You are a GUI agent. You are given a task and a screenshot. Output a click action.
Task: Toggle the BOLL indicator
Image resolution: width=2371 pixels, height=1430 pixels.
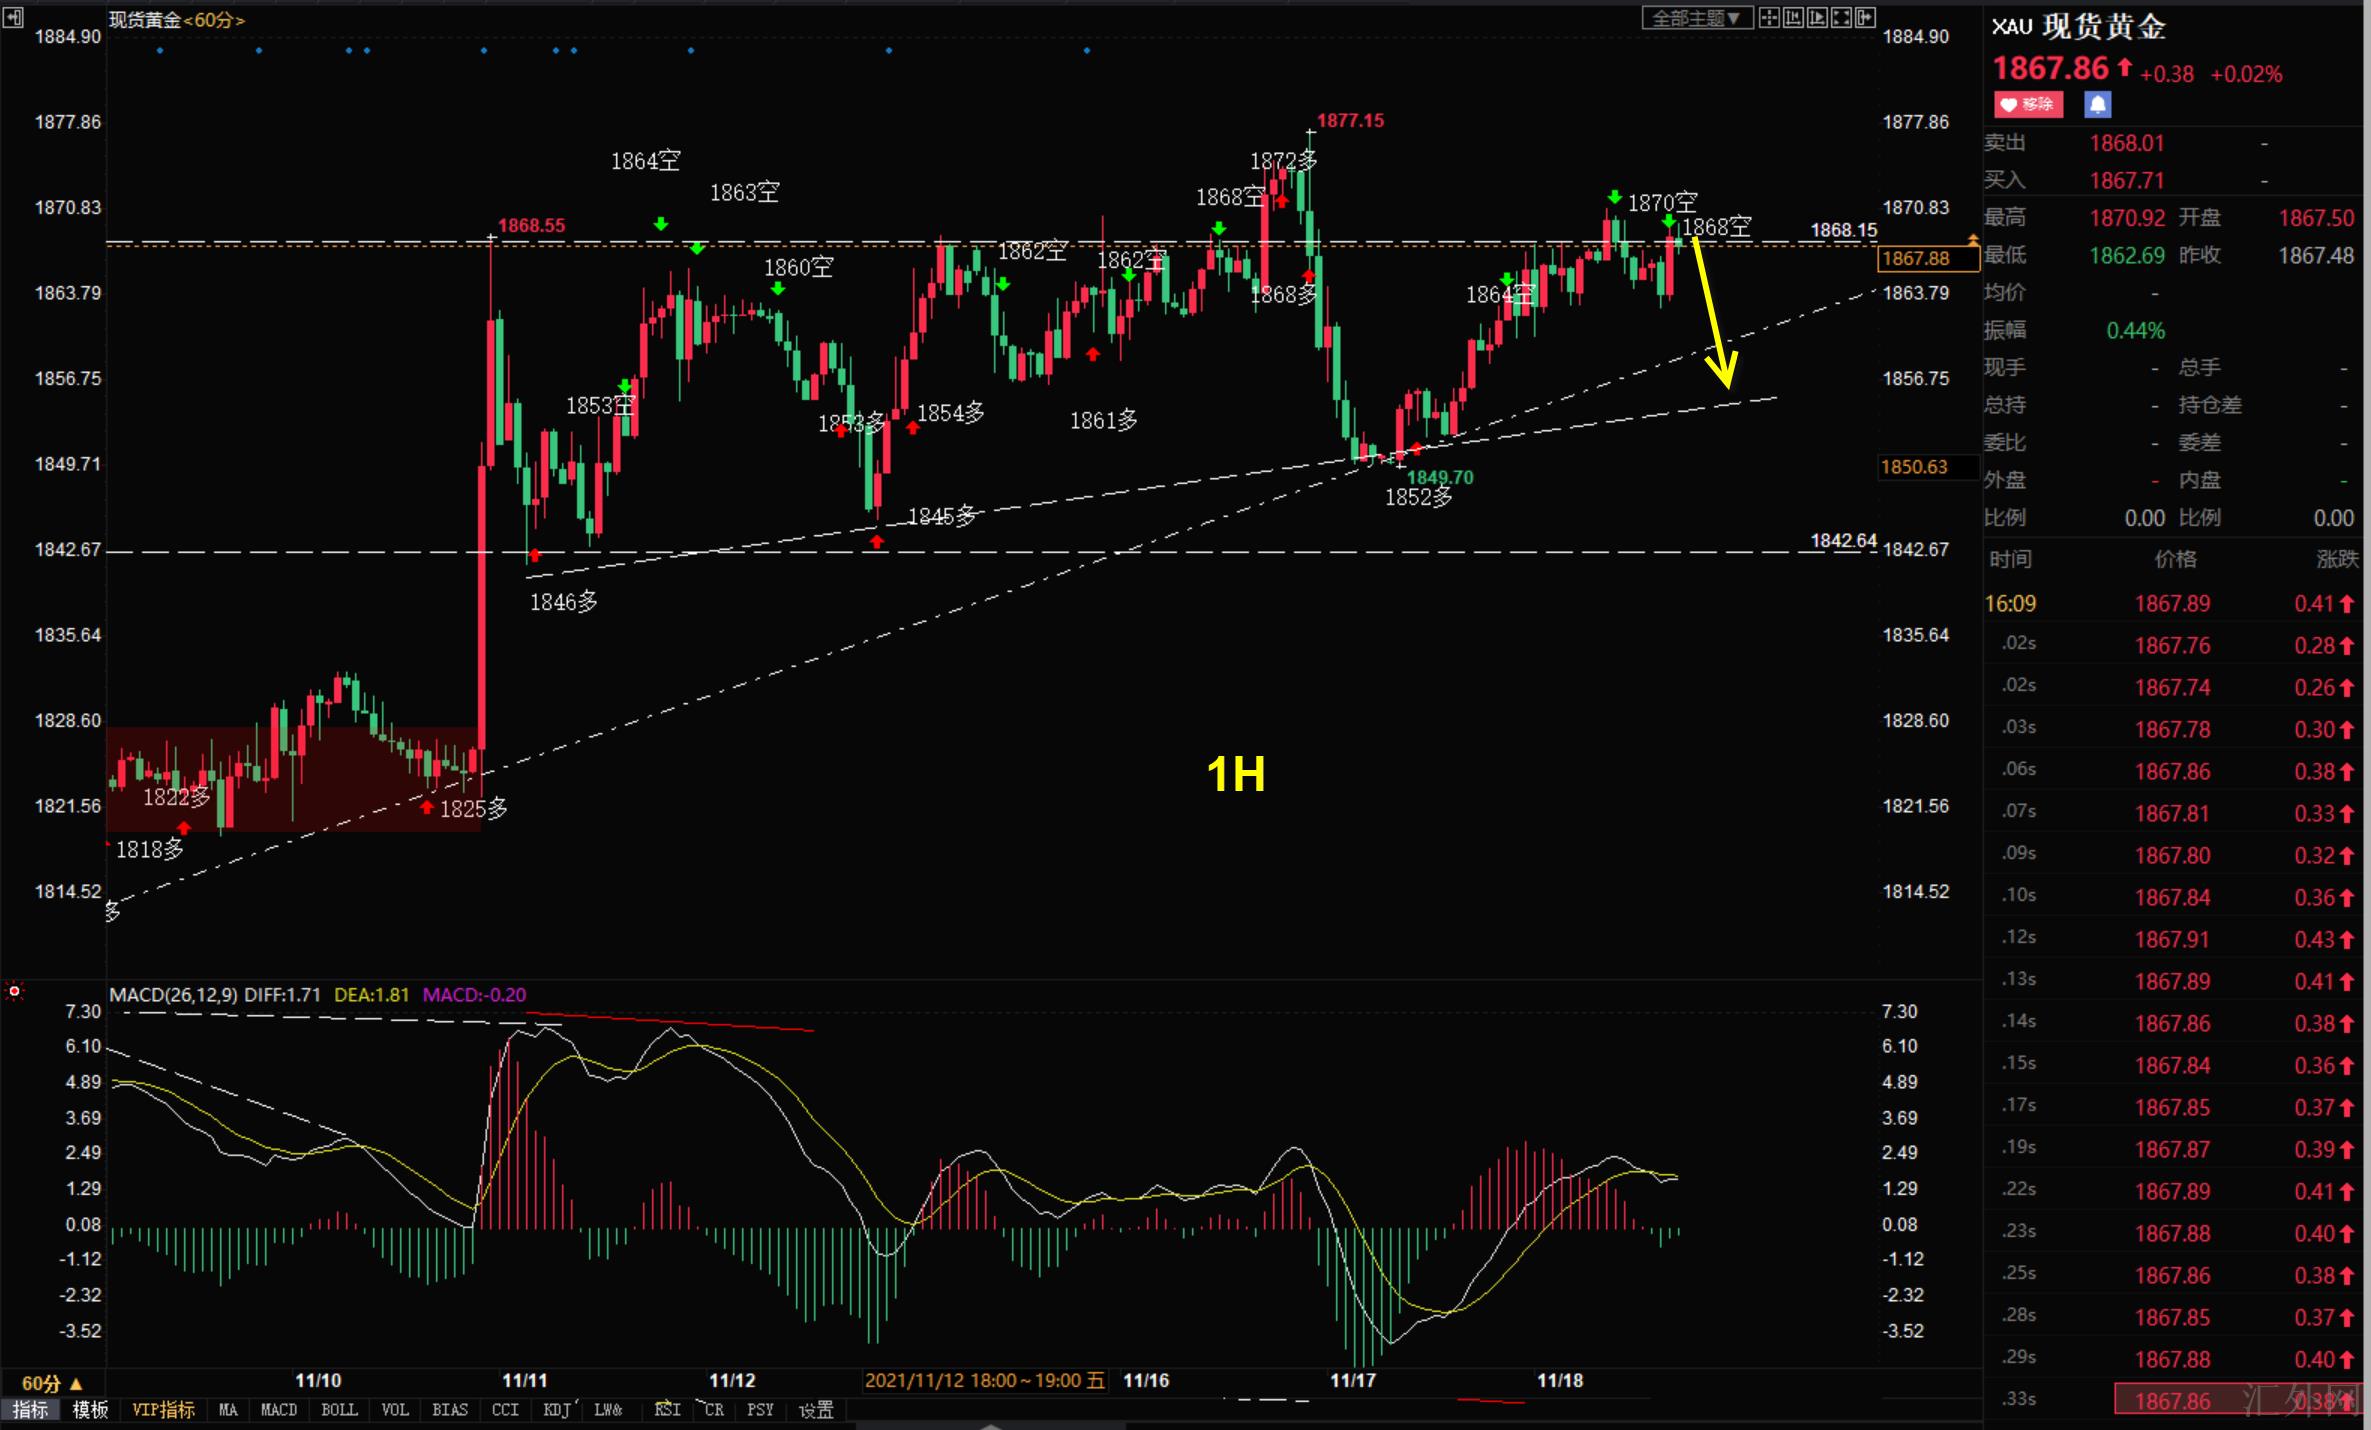click(339, 1410)
